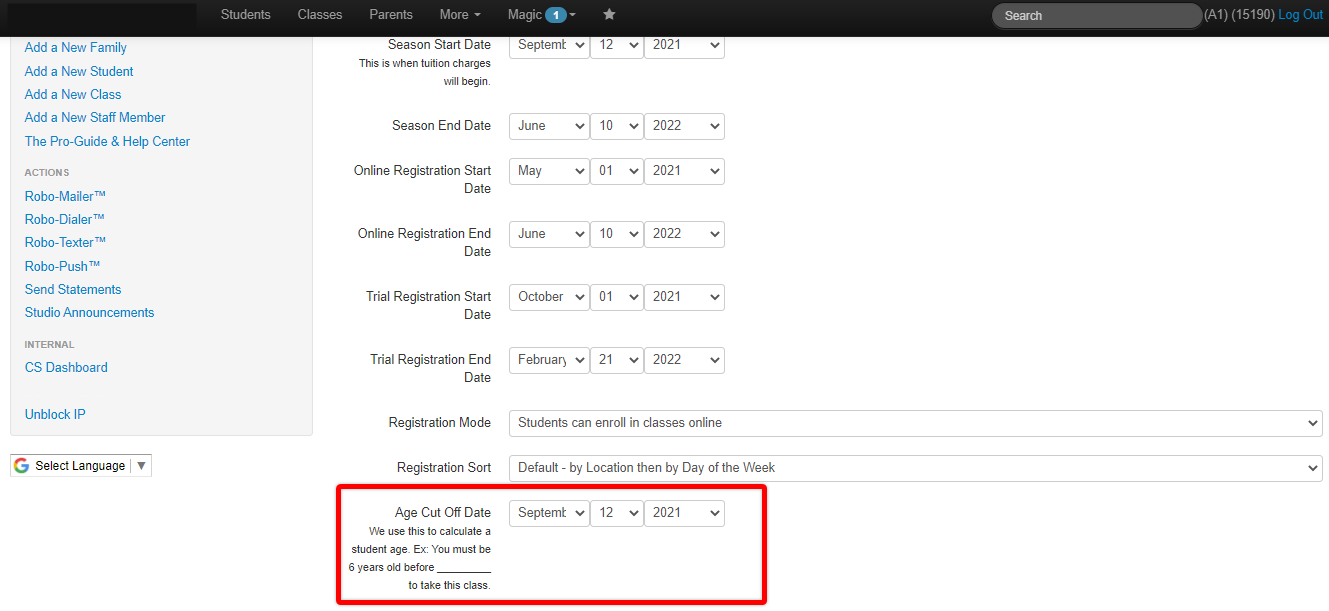
Task: Open the Parents menu
Action: [x=391, y=14]
